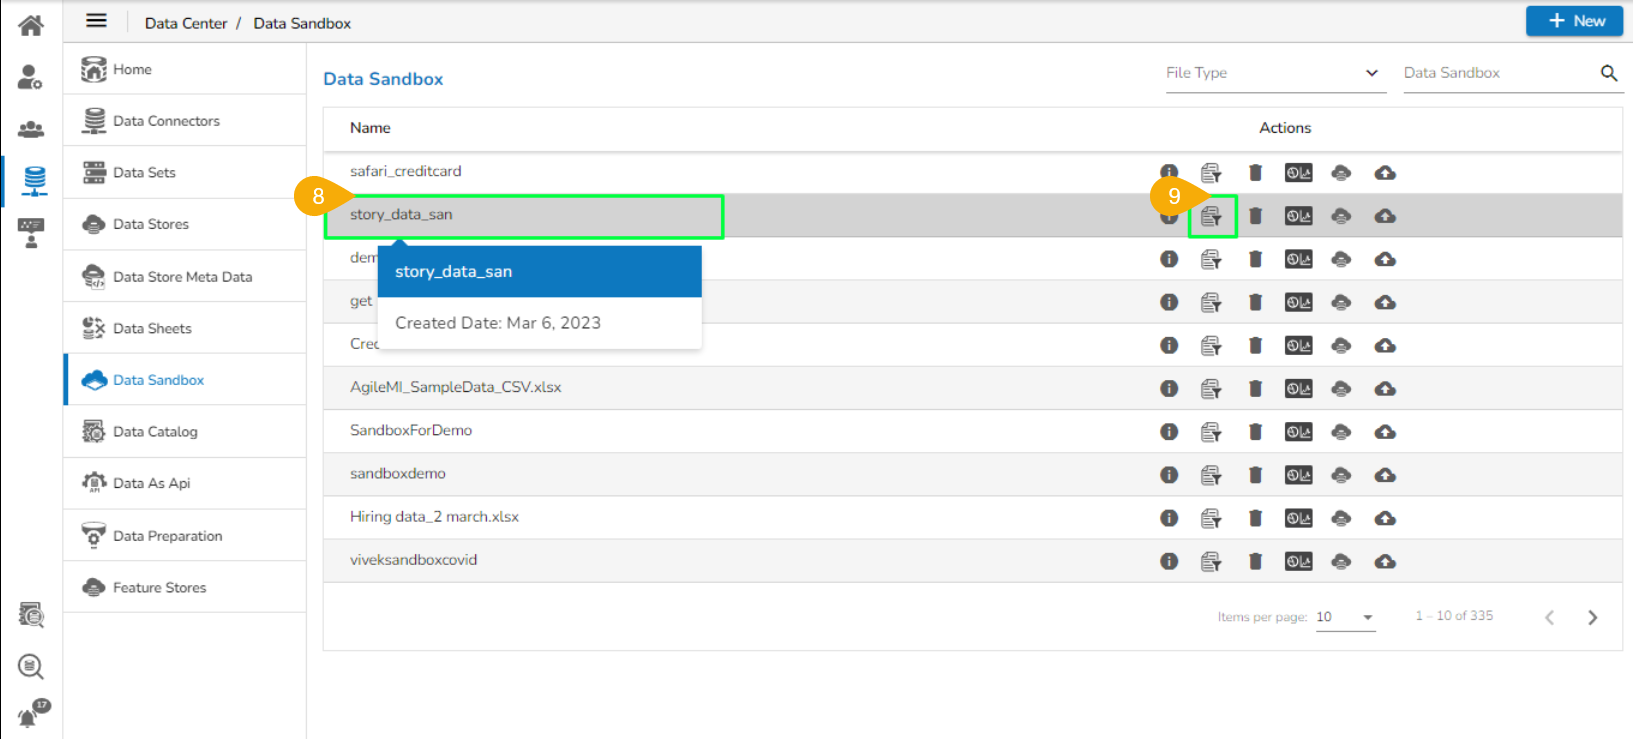Click the info icon for Hiring data_2 march.xlsx

click(1168, 518)
